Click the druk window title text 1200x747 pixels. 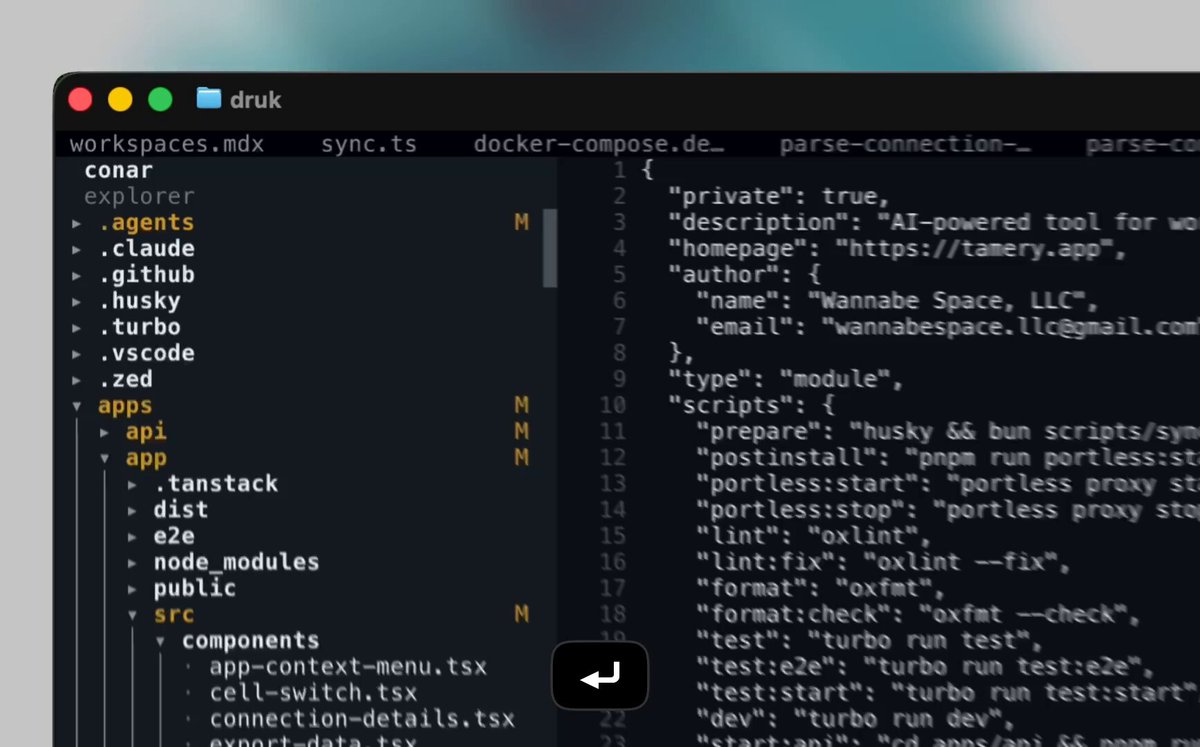256,99
